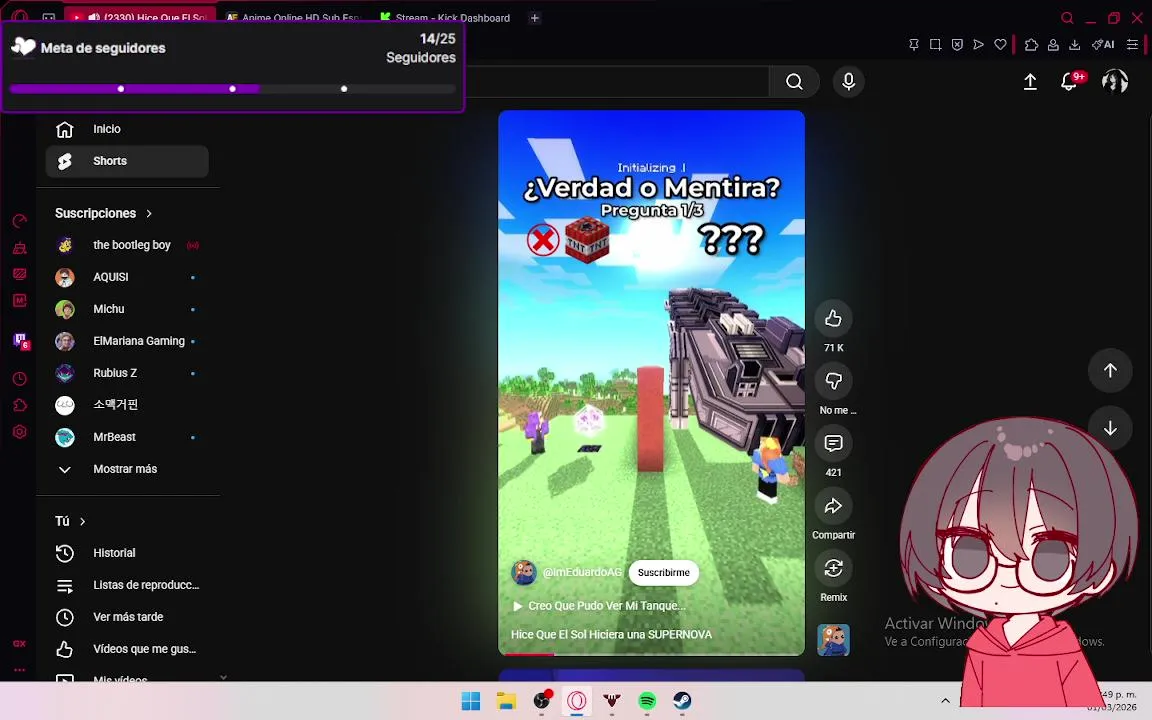Like the Short with the thumbs-up
The image size is (1152, 720).
(833, 318)
